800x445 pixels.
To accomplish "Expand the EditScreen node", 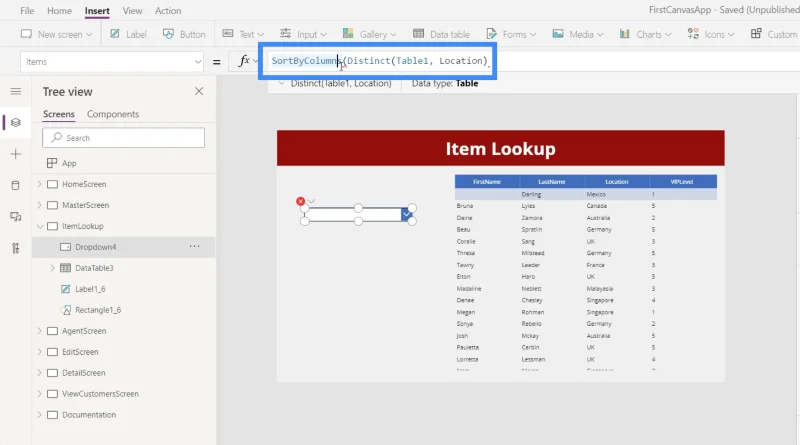I will (39, 352).
